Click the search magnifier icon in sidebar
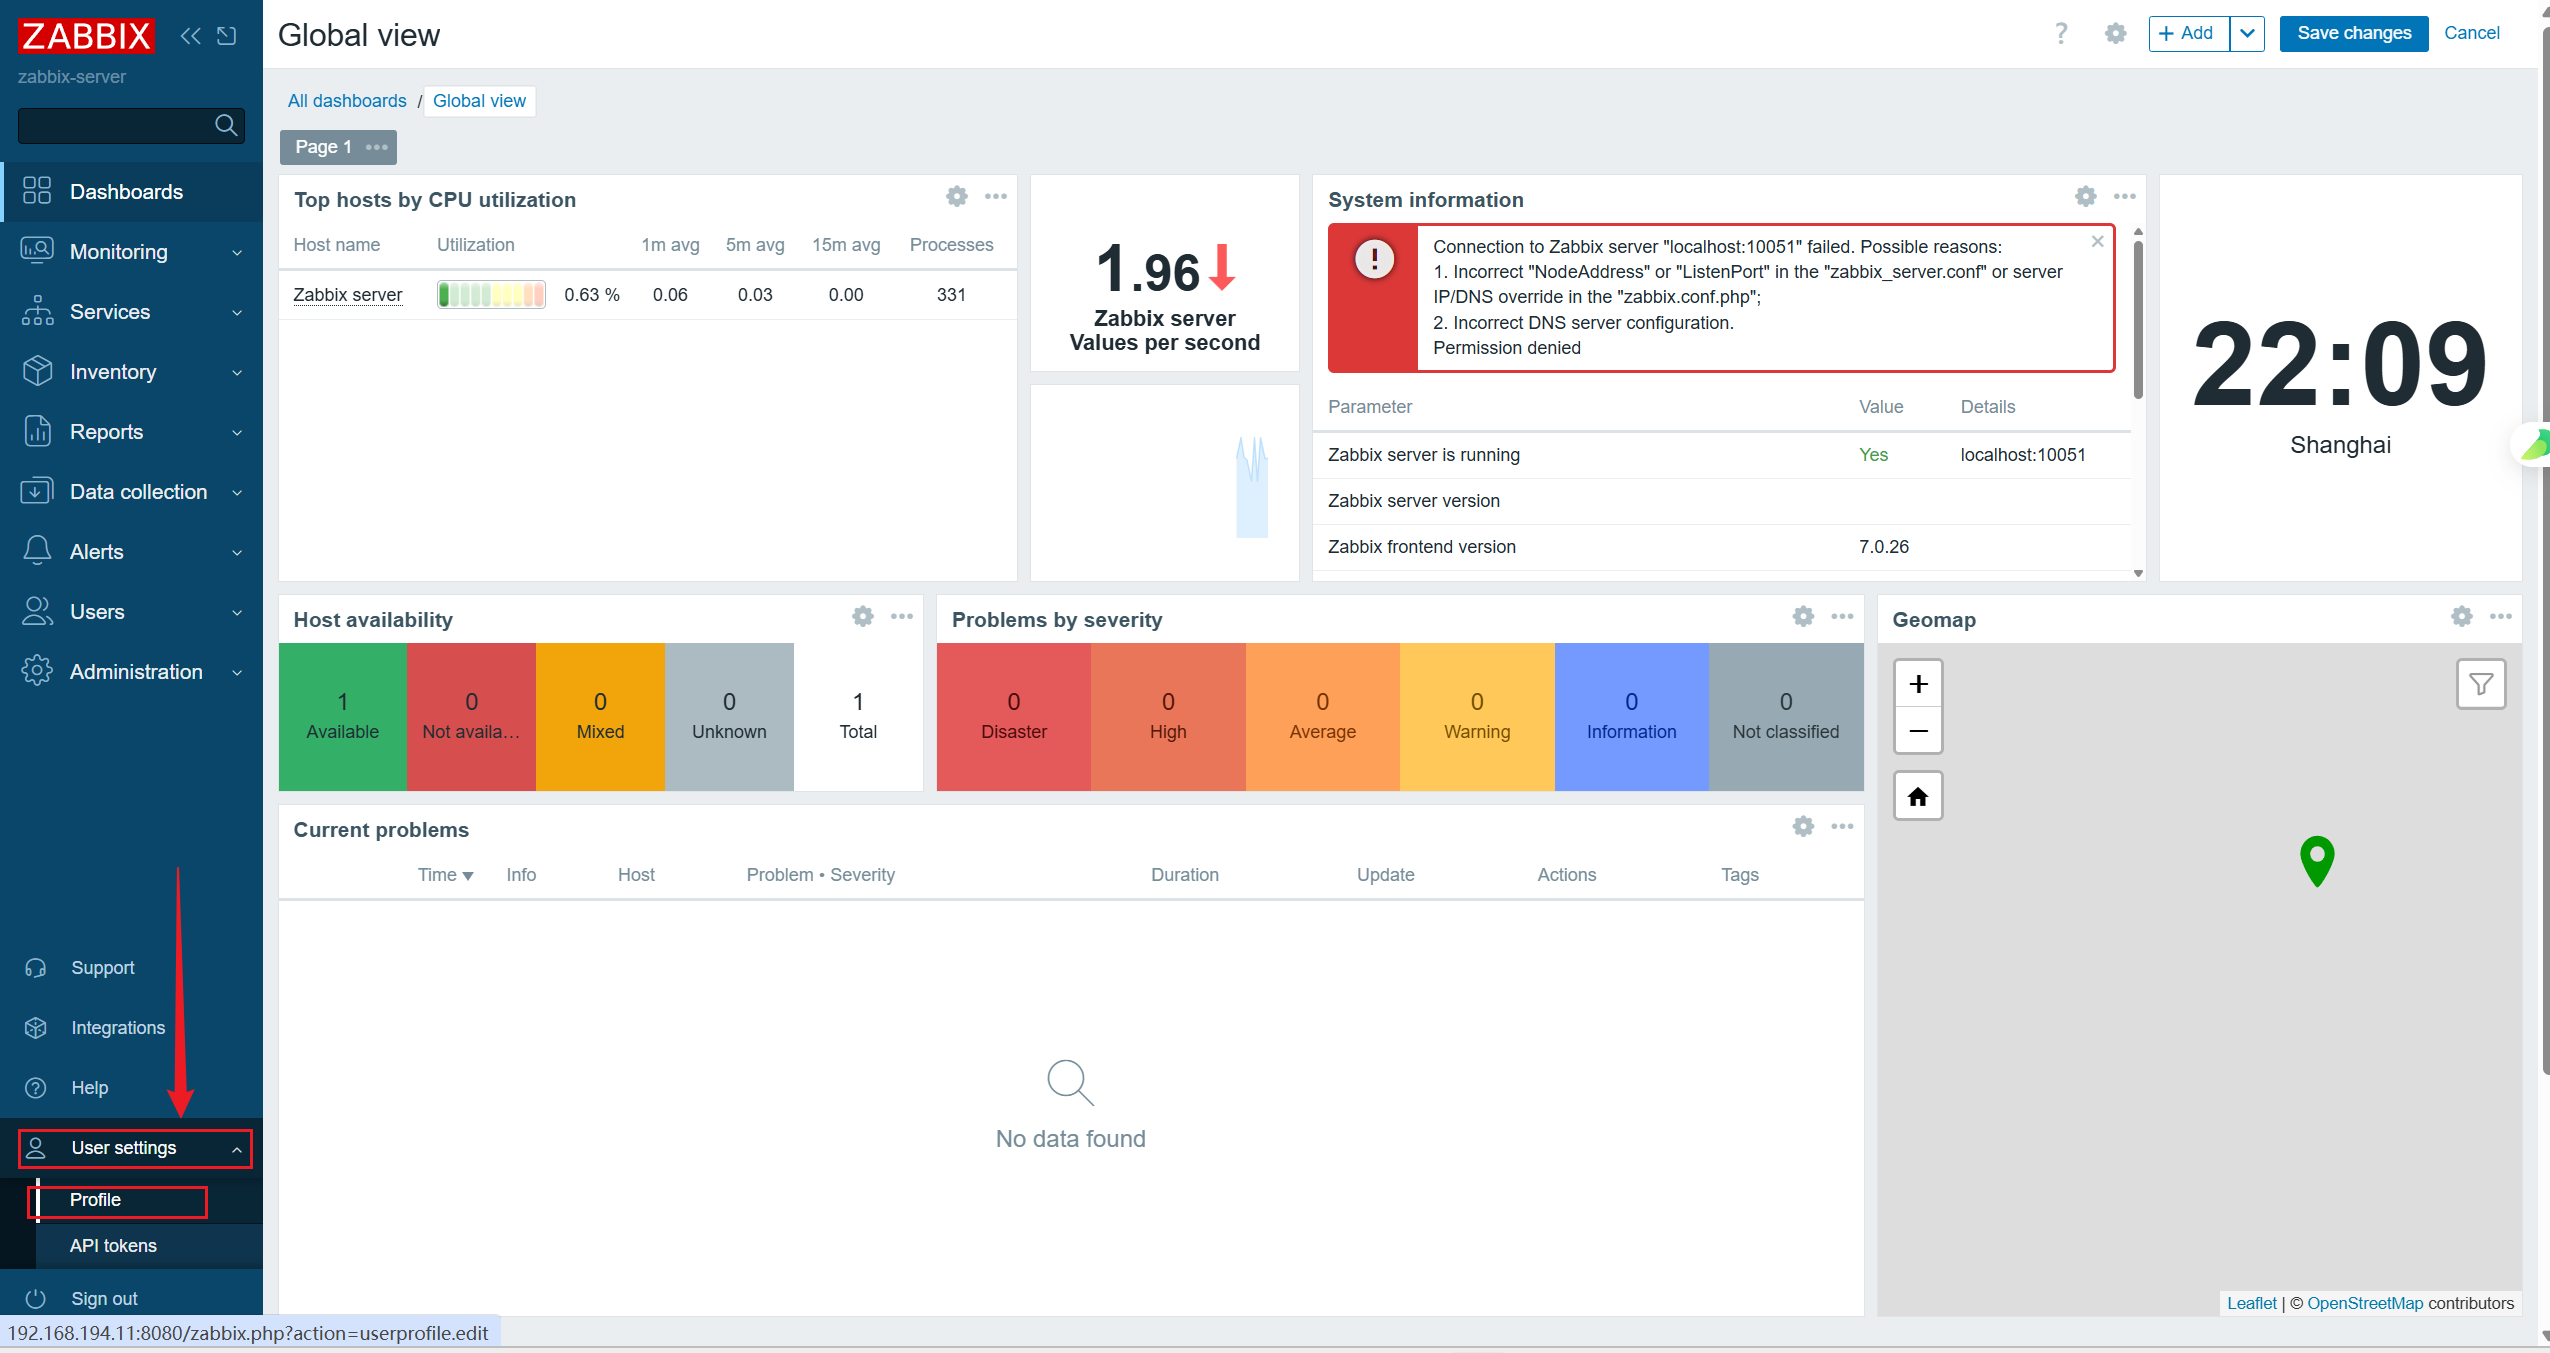2550x1353 pixels. click(x=226, y=125)
